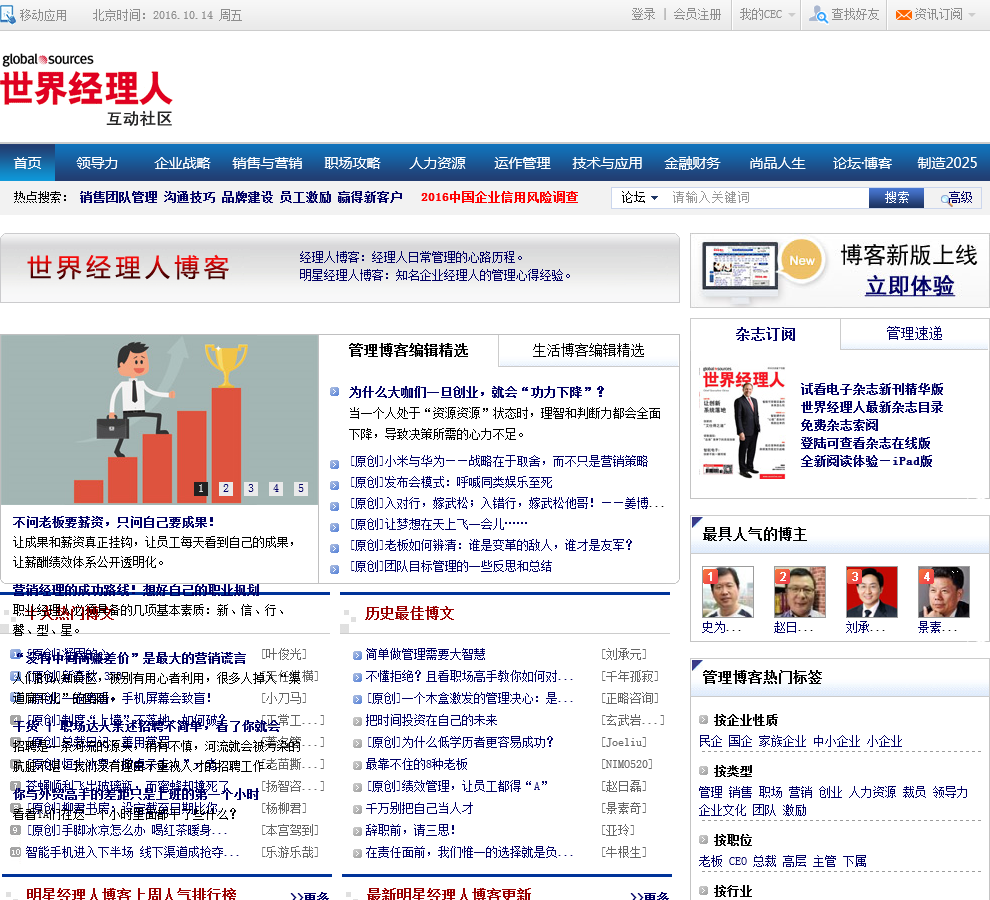Click the CEO tag under 按职位
The height and width of the screenshot is (900, 990).
737,861
